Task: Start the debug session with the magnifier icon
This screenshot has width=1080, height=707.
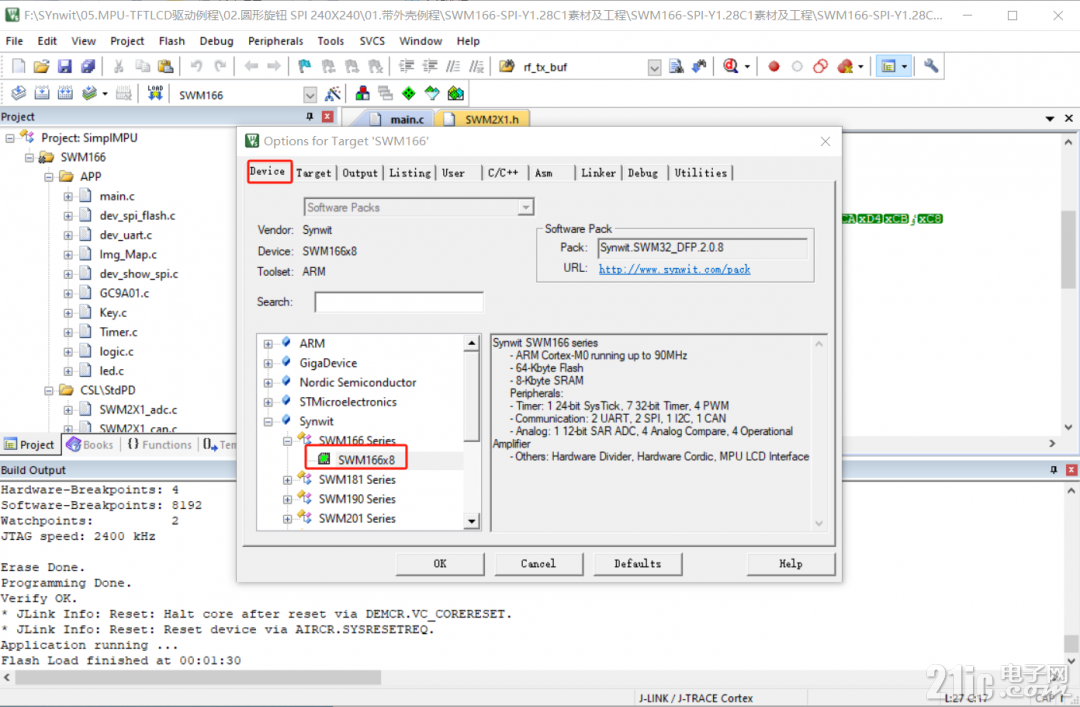Action: (x=731, y=66)
